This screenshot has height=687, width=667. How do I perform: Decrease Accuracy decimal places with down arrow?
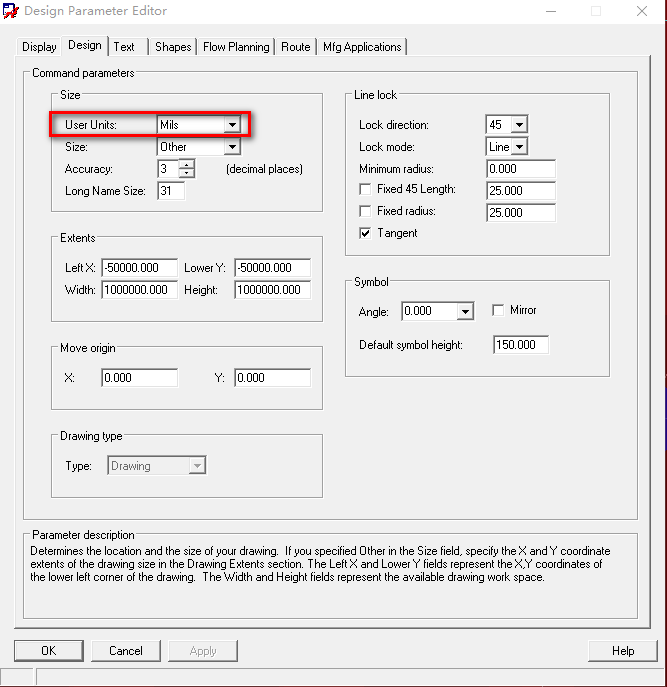point(187,173)
